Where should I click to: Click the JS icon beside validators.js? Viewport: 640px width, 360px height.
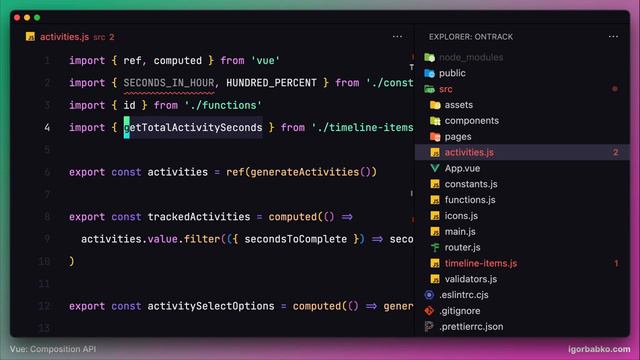[x=435, y=279]
